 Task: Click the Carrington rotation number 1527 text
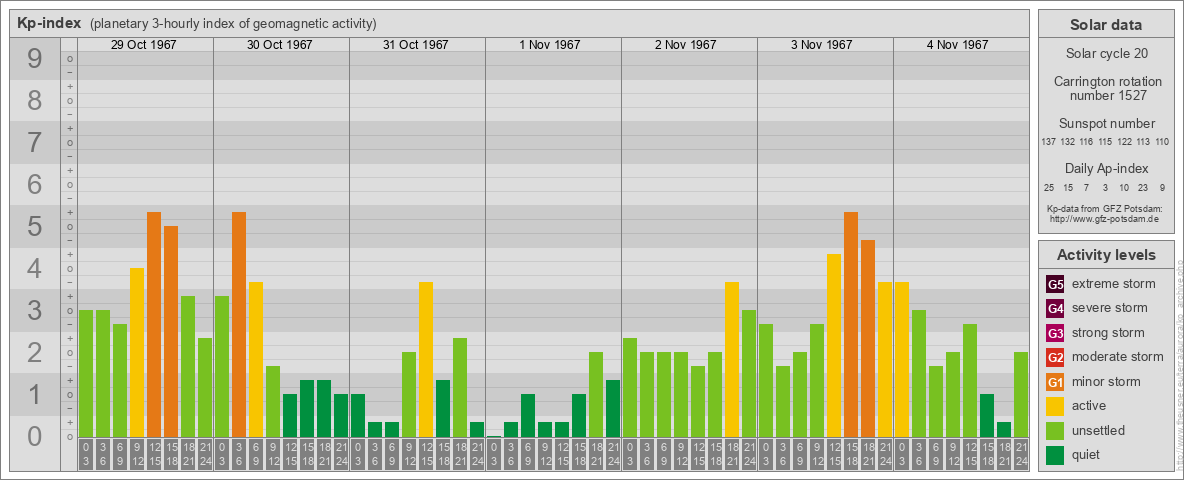tap(1106, 88)
